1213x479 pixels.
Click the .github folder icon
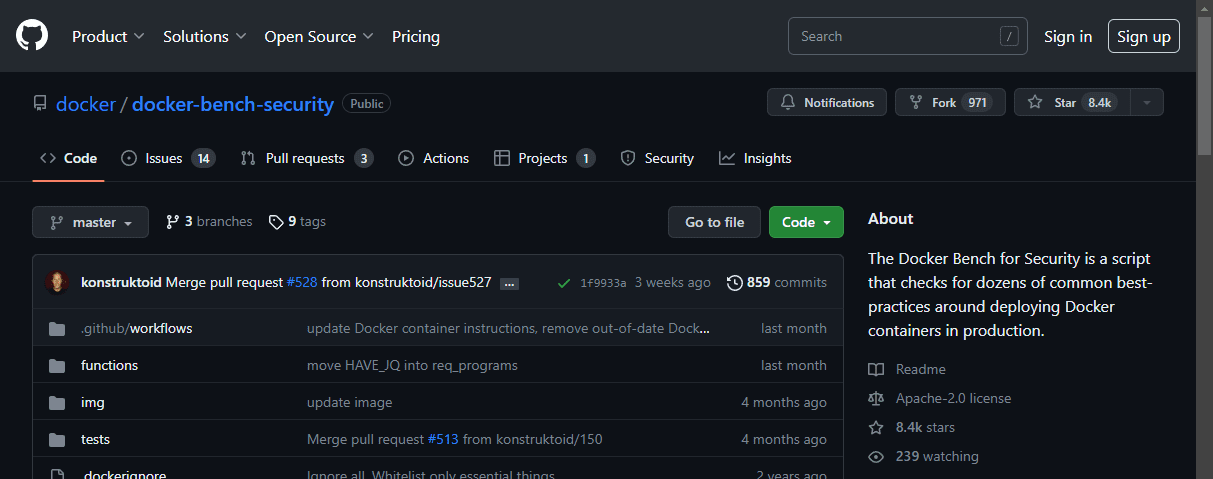[x=57, y=328]
